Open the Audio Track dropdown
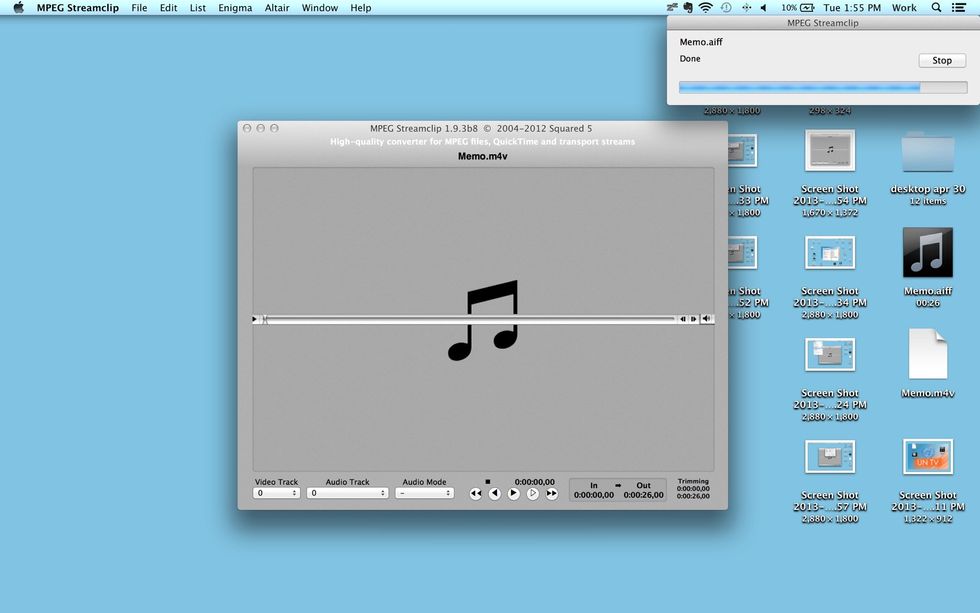Screen dimensions: 980x613 348,493
